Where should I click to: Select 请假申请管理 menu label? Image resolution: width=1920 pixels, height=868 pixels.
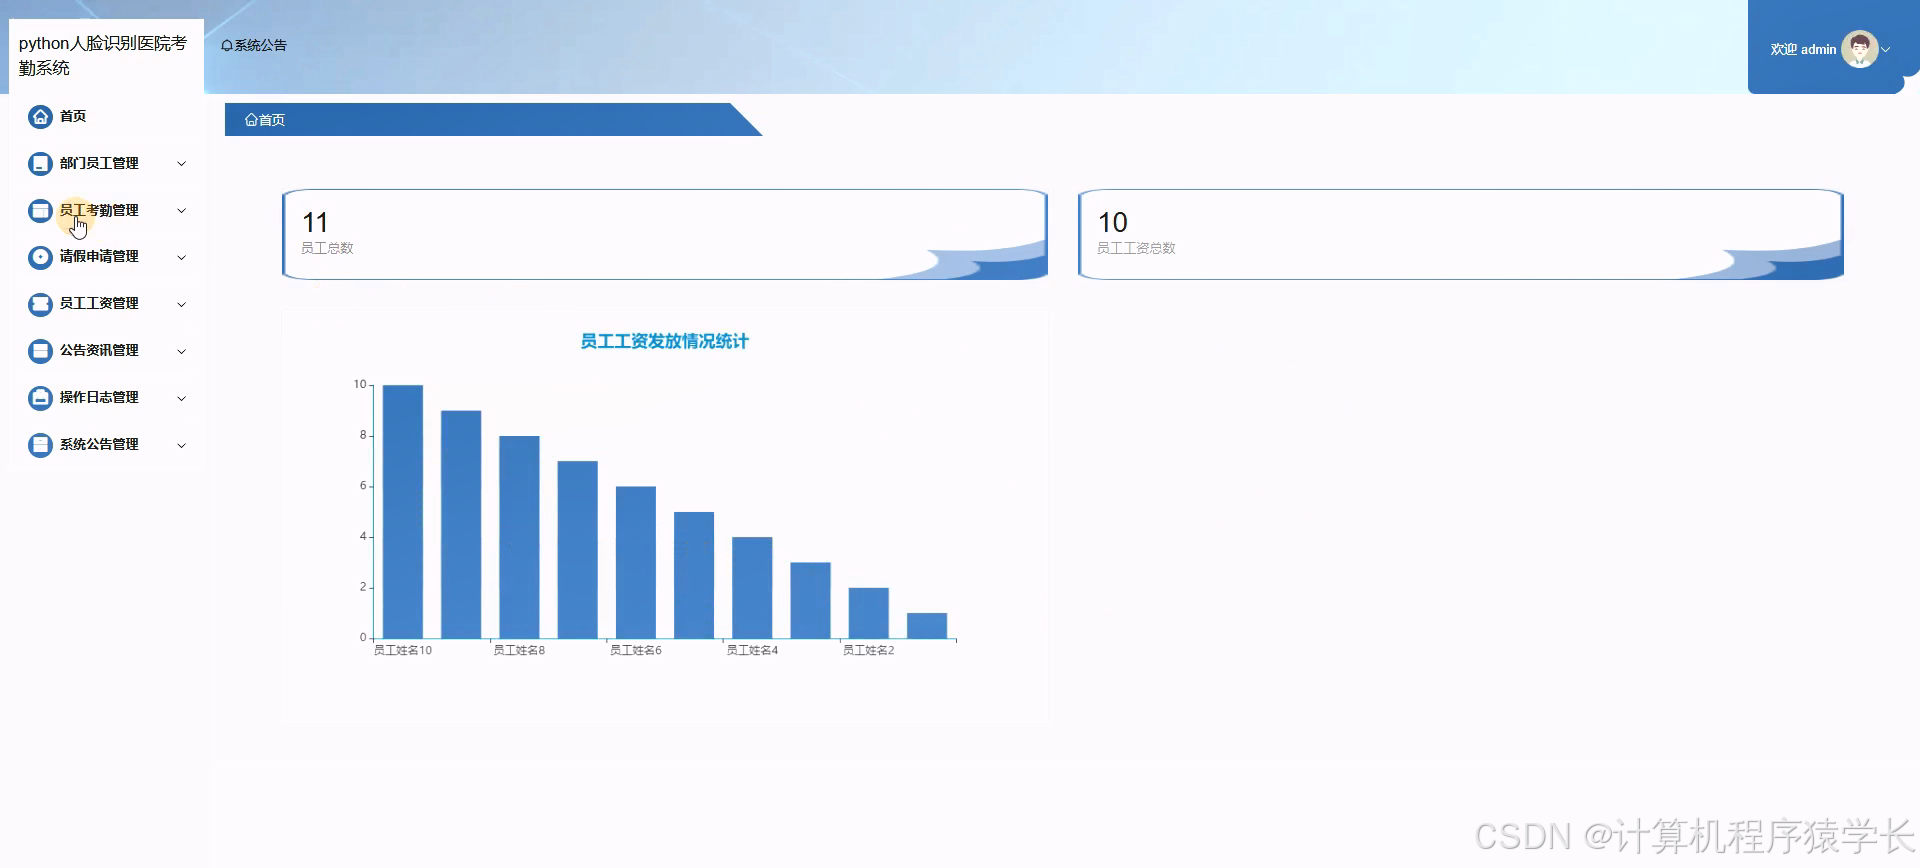99,256
